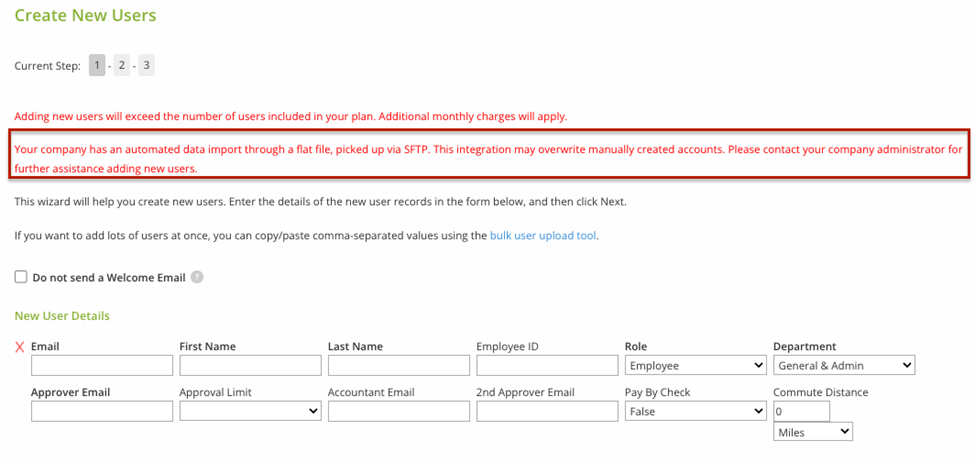Open the Pay By Check dropdown
This screenshot has width=975, height=463.
click(x=695, y=411)
